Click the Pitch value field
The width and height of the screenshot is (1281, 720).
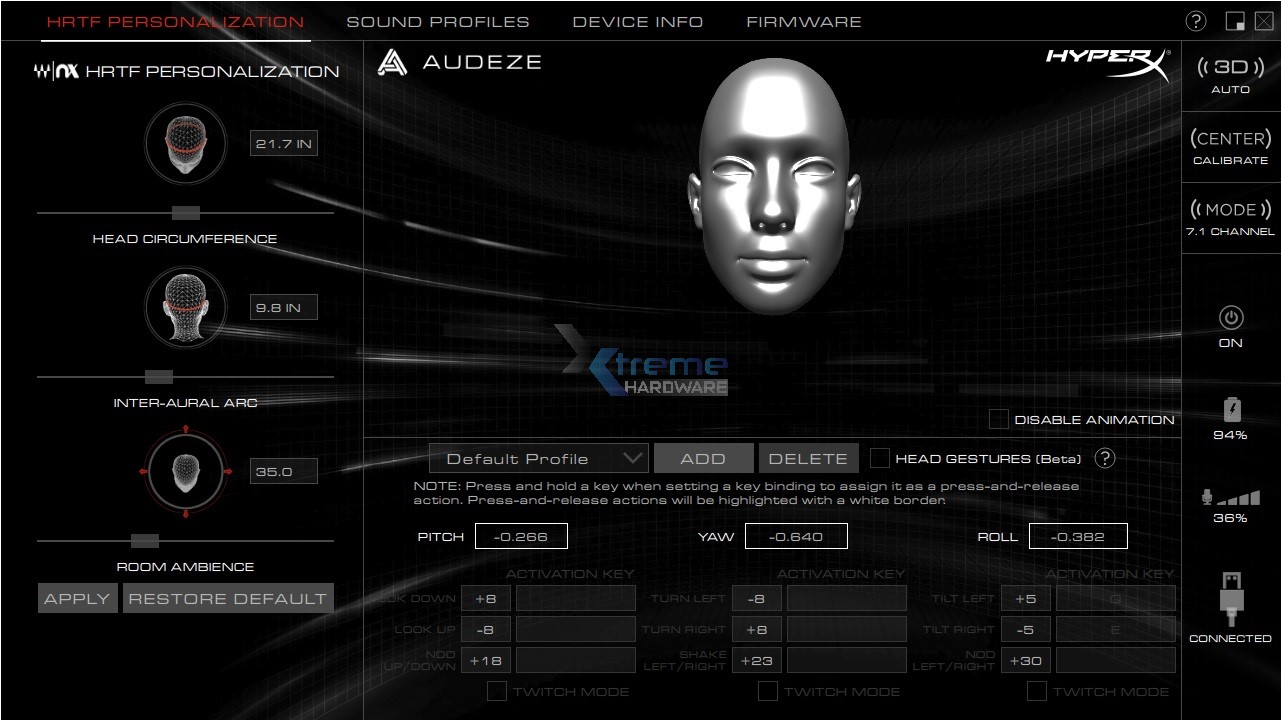519,536
